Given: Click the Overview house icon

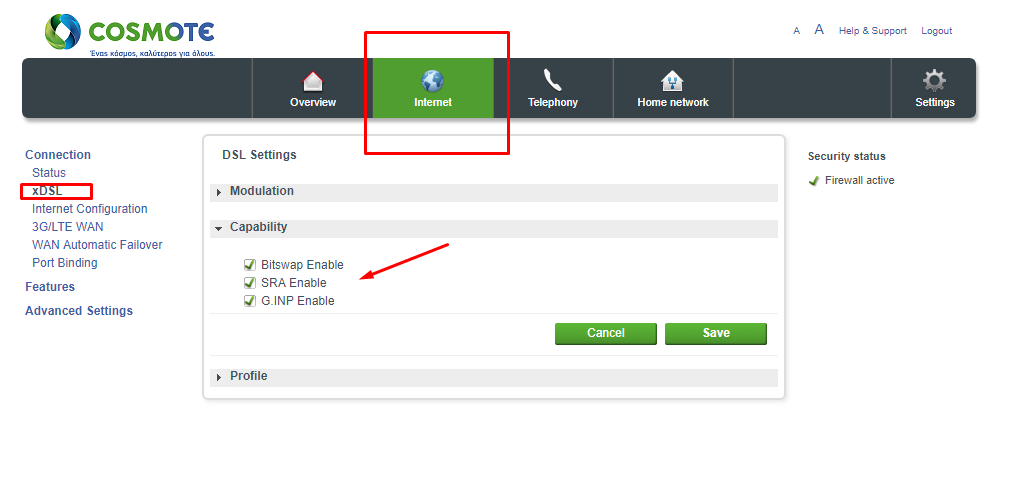Looking at the screenshot, I should coord(313,81).
